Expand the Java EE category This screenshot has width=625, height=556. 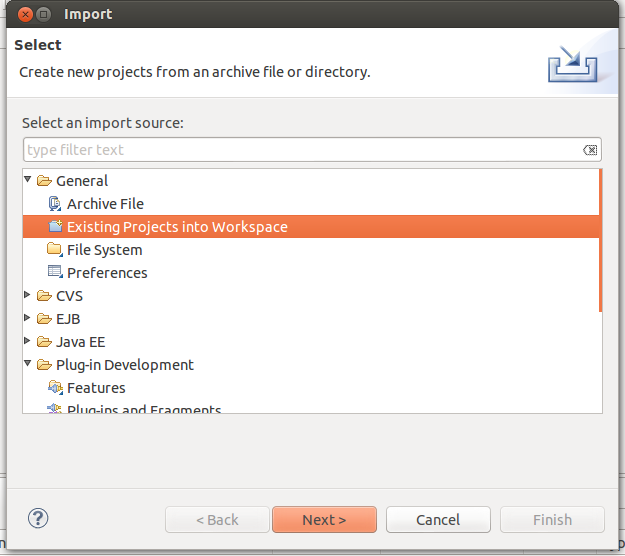point(29,342)
